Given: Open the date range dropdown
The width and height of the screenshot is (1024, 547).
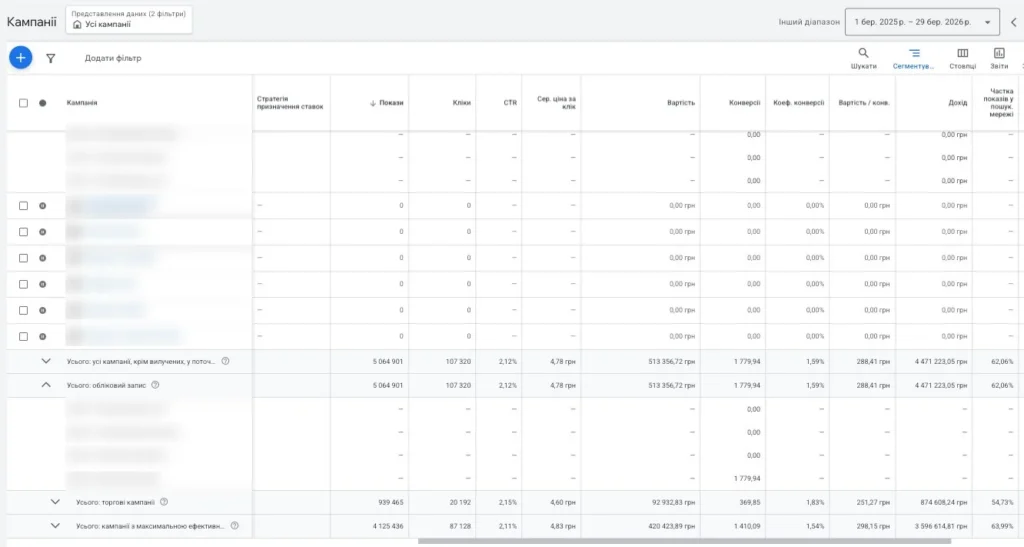Looking at the screenshot, I should tap(922, 22).
